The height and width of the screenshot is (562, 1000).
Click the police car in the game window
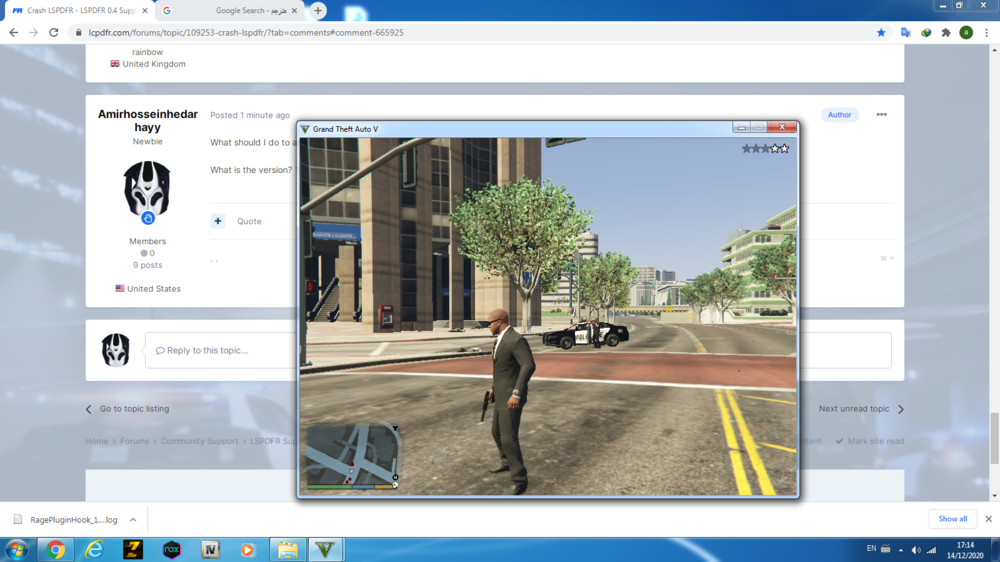[x=585, y=334]
